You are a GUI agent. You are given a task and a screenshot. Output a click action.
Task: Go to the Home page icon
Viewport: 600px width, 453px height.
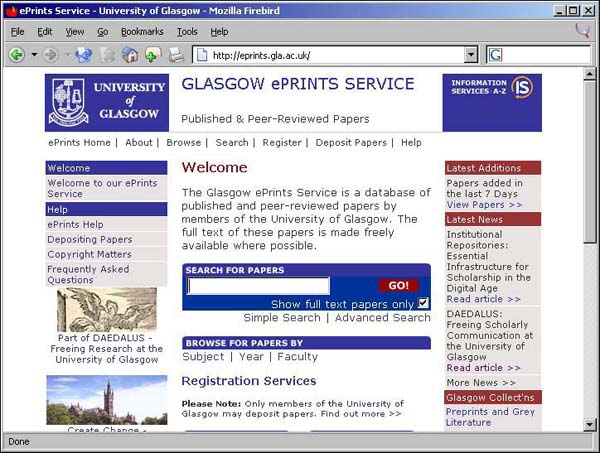(129, 55)
